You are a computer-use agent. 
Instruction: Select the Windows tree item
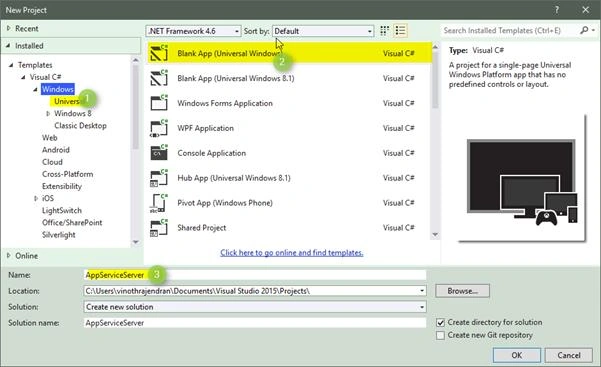[x=57, y=89]
